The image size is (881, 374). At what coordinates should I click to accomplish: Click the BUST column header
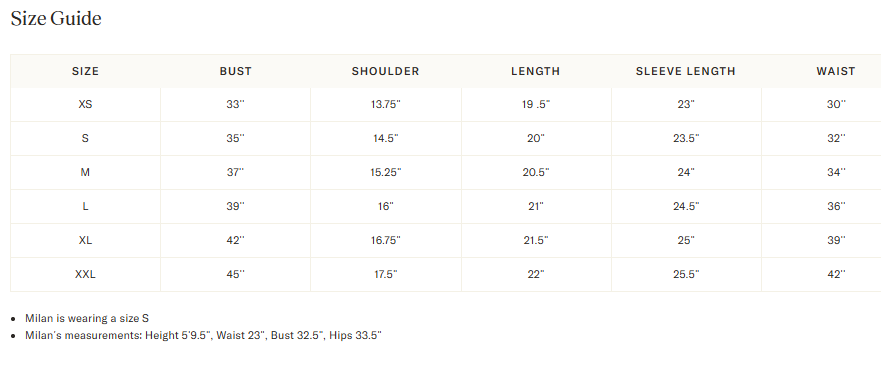235,71
